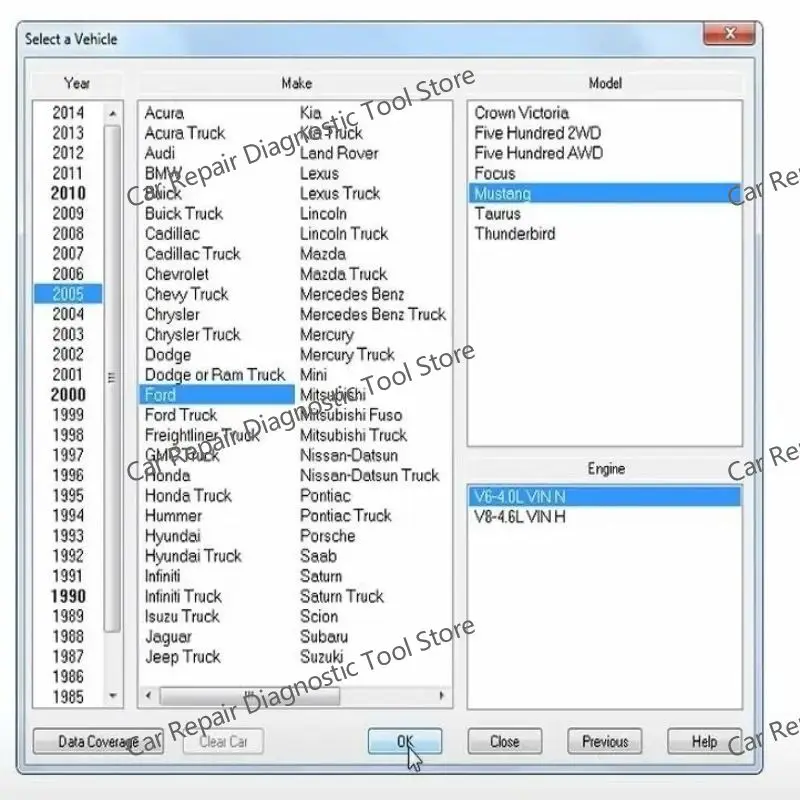Select Mini make

[313, 374]
